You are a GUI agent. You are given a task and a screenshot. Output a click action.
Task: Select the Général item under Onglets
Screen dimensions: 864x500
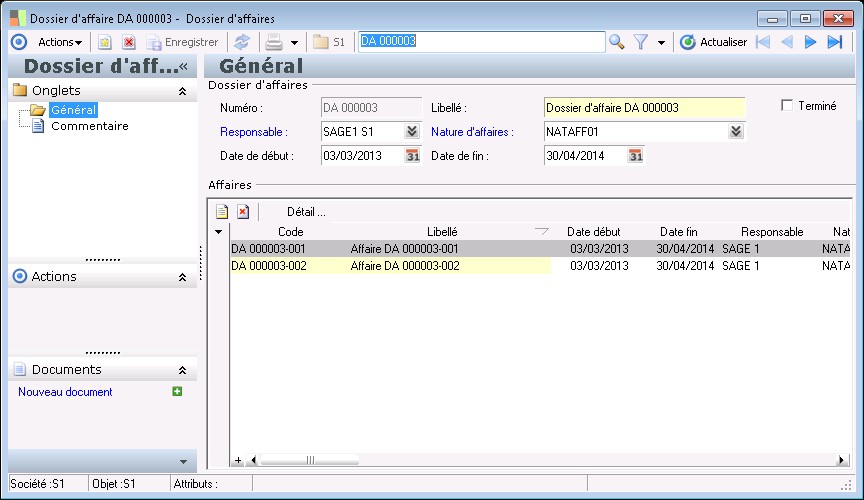click(73, 110)
